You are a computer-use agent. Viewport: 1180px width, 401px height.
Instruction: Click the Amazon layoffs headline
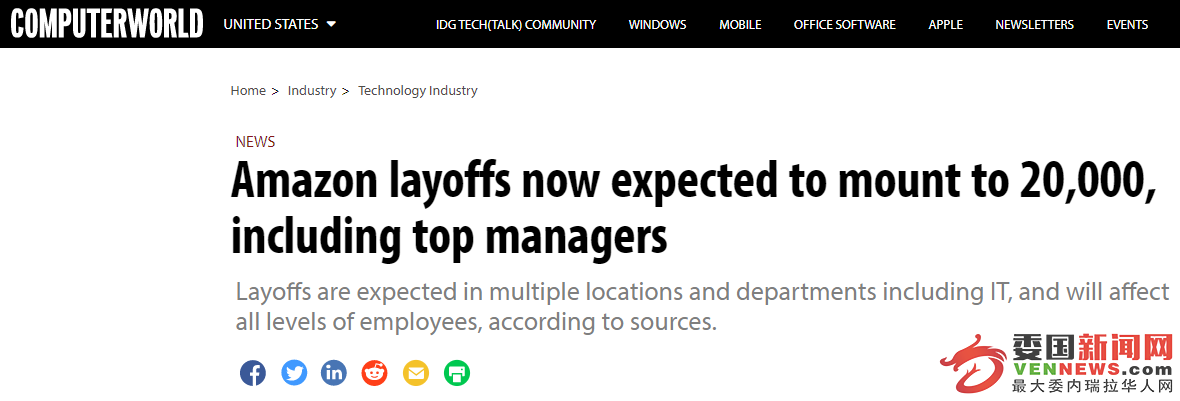[693, 208]
